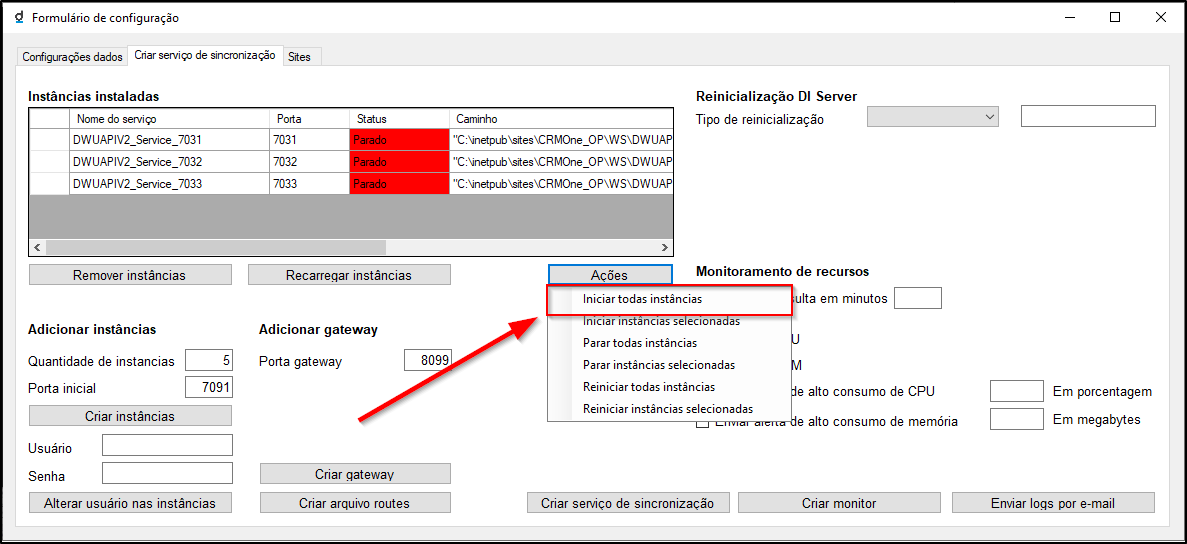
Task: Open the Tipo de reinicialização dropdown
Action: coord(933,117)
